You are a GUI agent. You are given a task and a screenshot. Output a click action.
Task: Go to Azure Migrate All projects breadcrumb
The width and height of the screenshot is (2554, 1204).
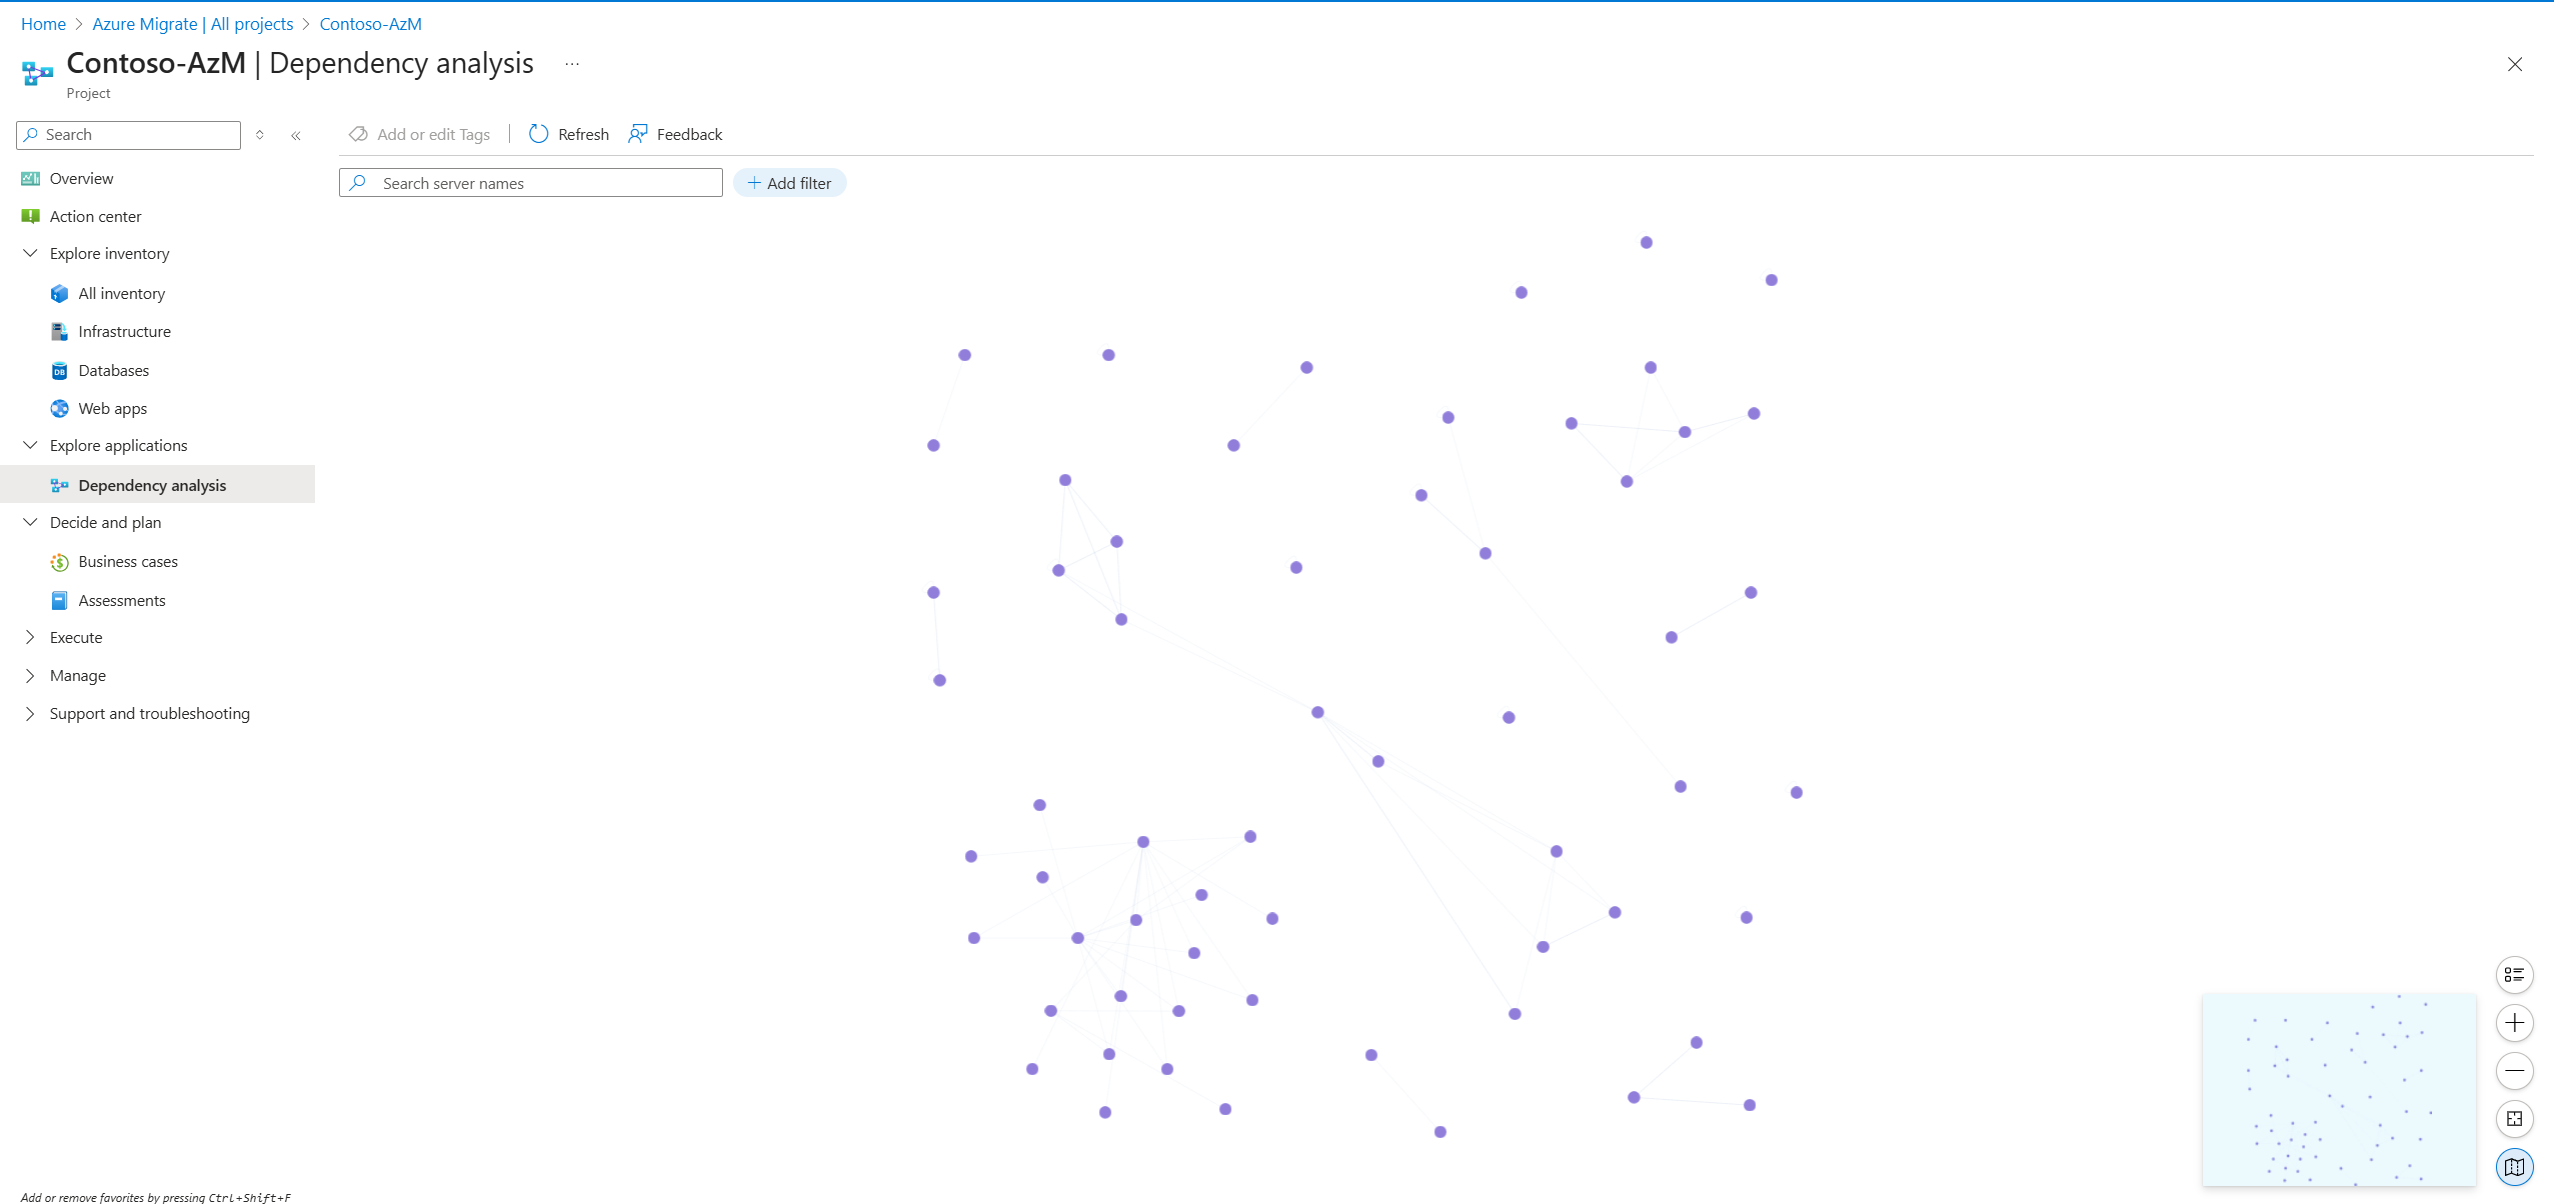(x=193, y=24)
